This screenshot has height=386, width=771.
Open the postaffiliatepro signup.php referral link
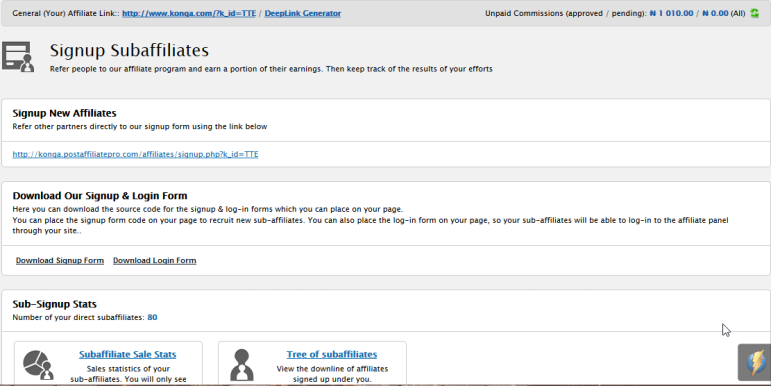tap(135, 154)
